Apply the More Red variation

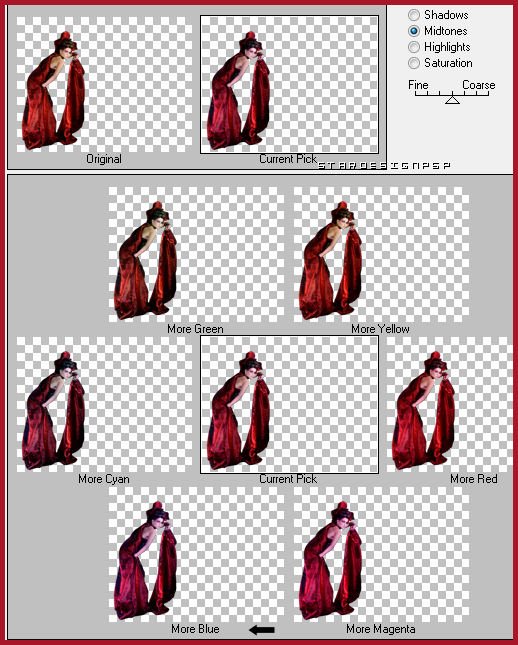click(450, 404)
